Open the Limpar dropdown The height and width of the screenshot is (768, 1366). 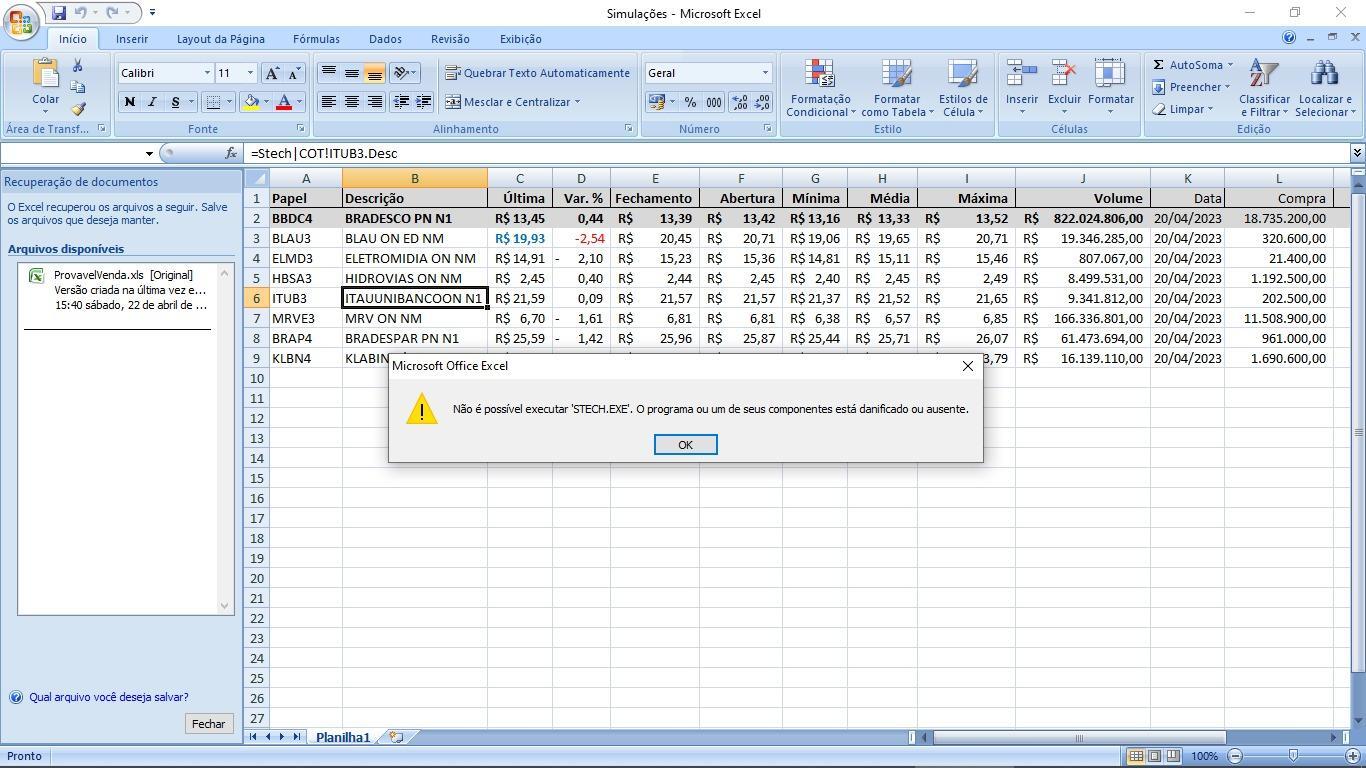[x=1185, y=109]
